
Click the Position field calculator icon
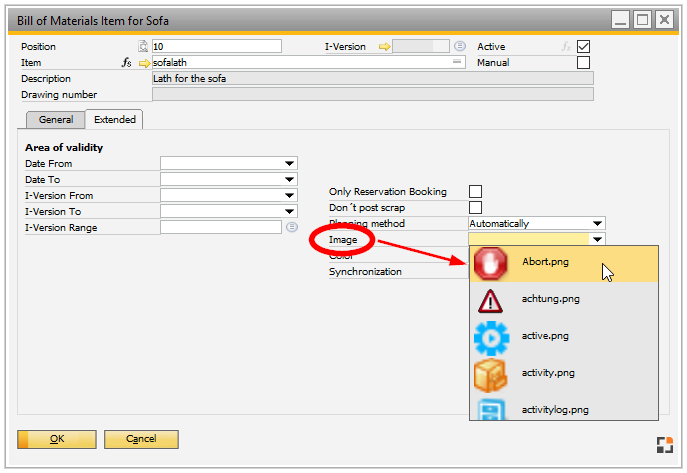143,46
